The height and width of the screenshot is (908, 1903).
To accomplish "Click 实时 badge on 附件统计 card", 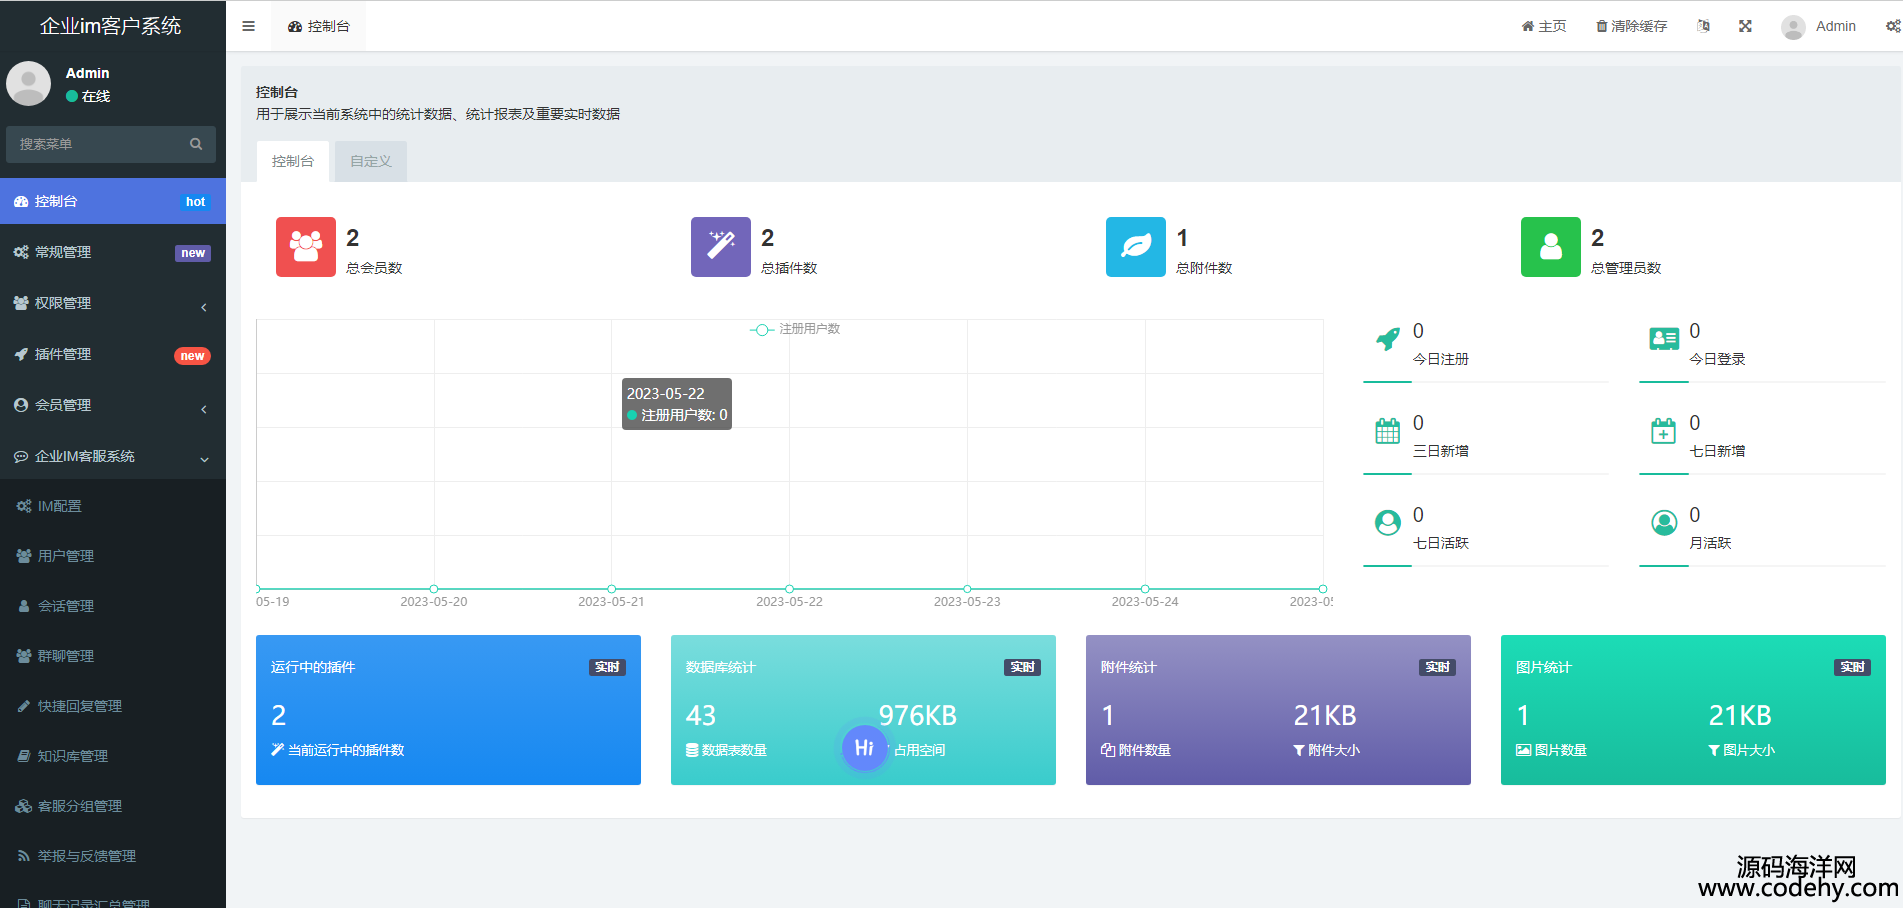I will [1437, 667].
